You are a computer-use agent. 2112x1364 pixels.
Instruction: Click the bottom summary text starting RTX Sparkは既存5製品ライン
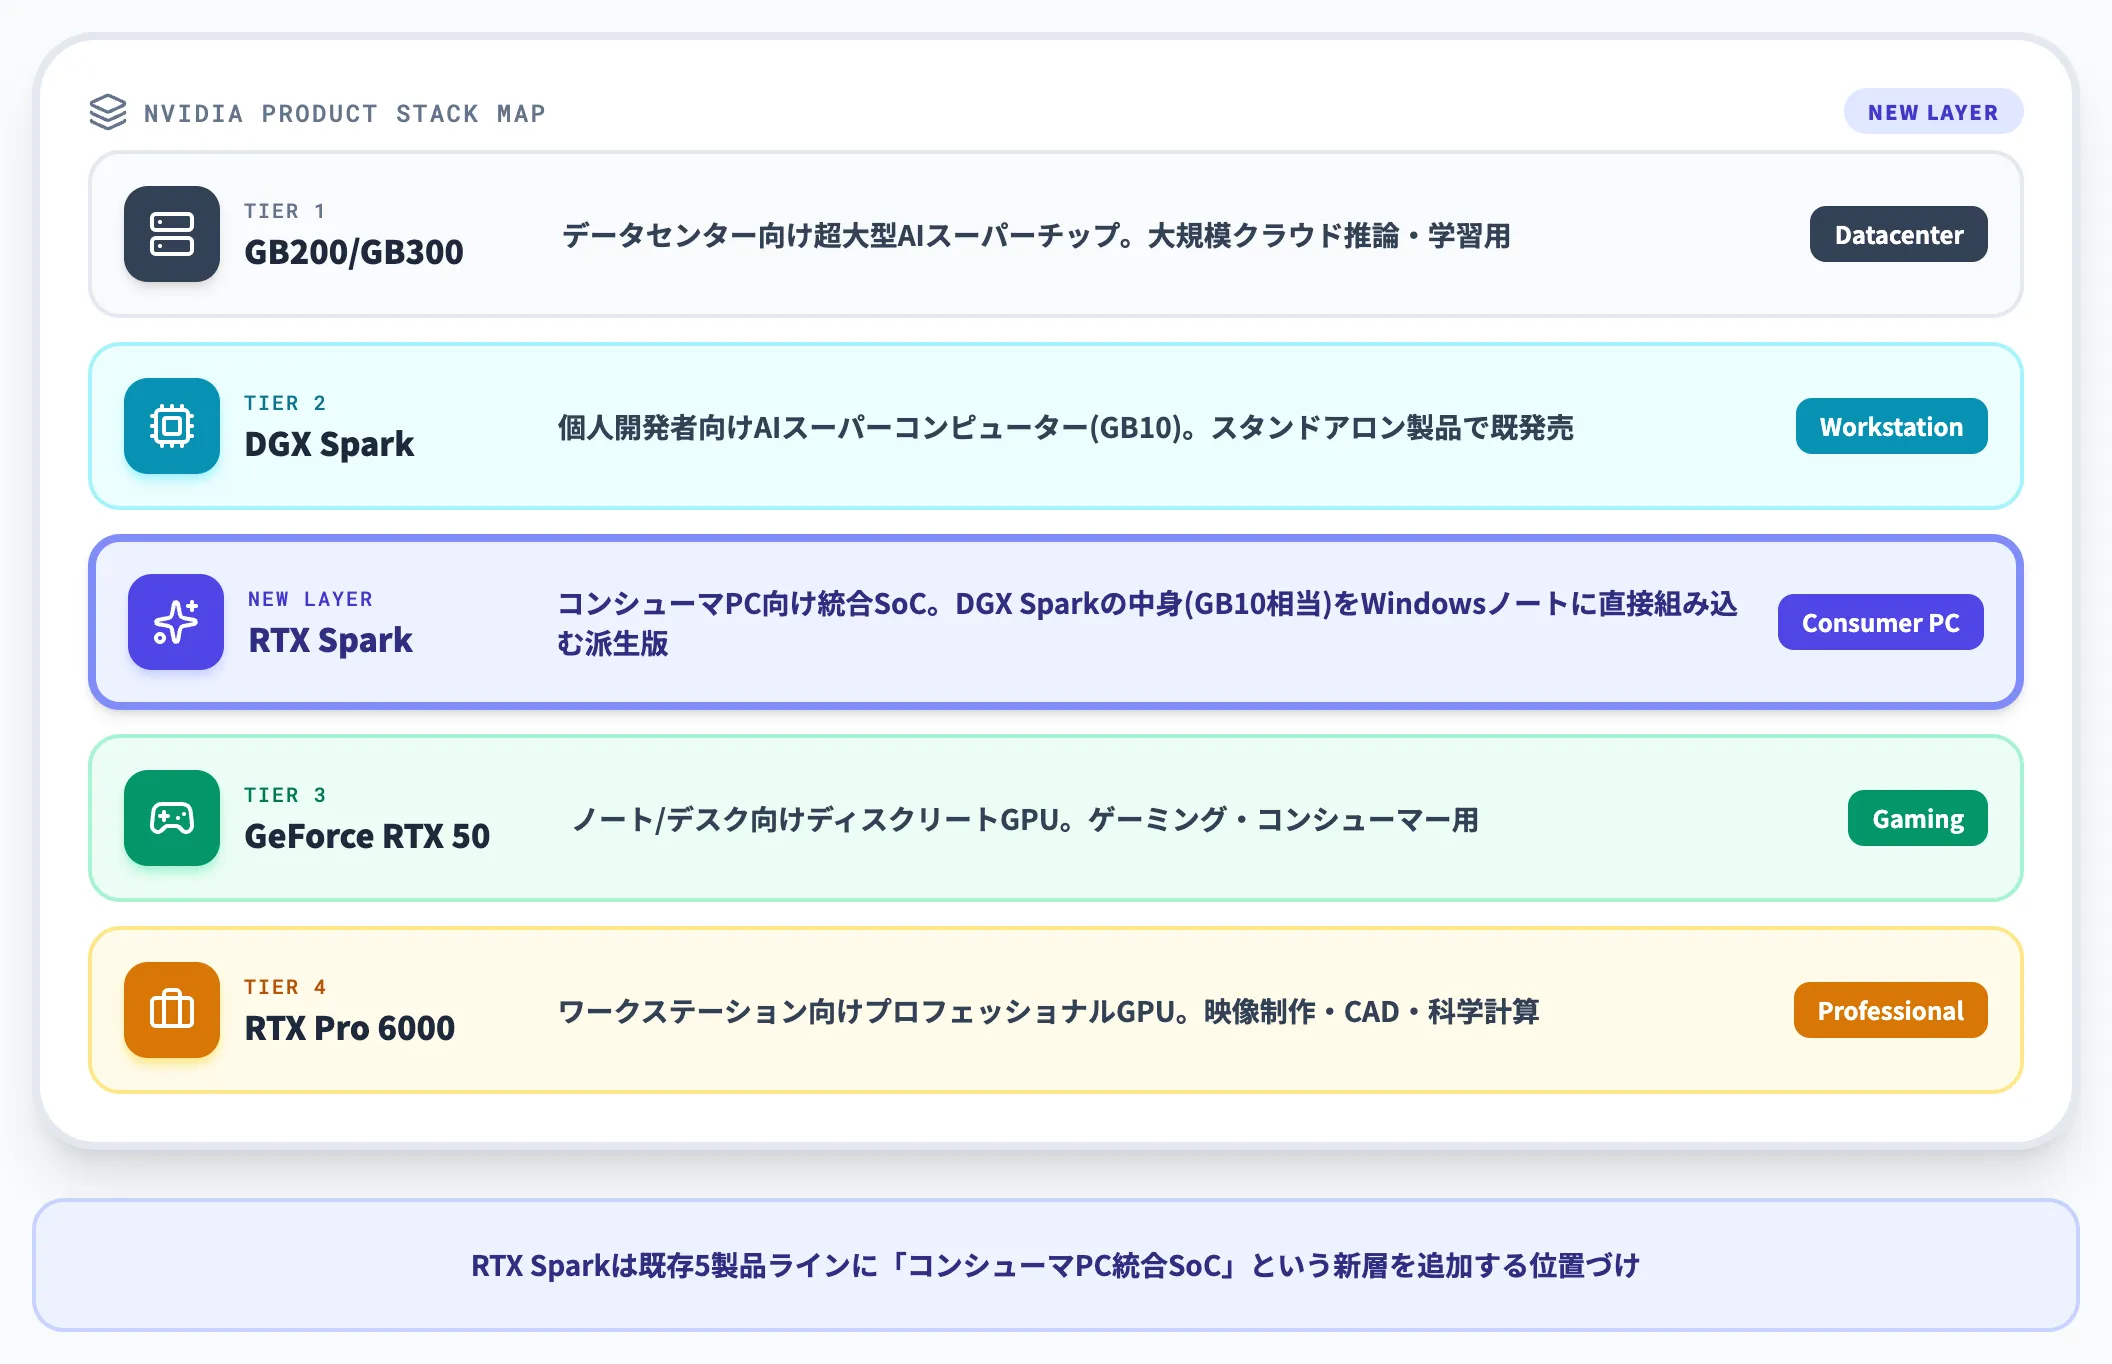pos(1056,1265)
